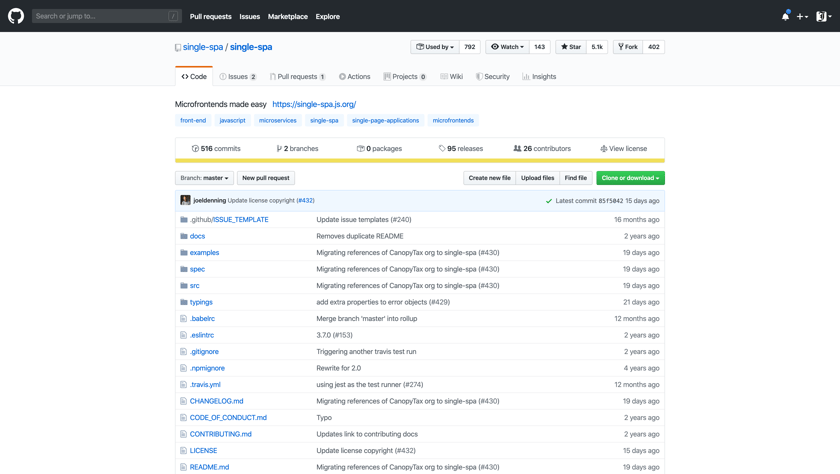This screenshot has width=840, height=474.
Task: Open Marketplace in top navigation
Action: 288,17
